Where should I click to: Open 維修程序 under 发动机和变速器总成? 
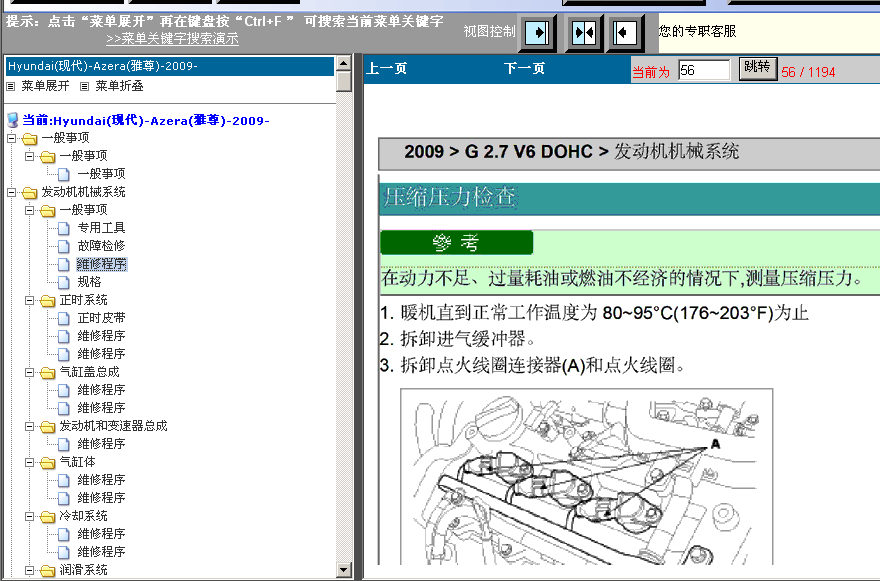pyautogui.click(x=101, y=444)
